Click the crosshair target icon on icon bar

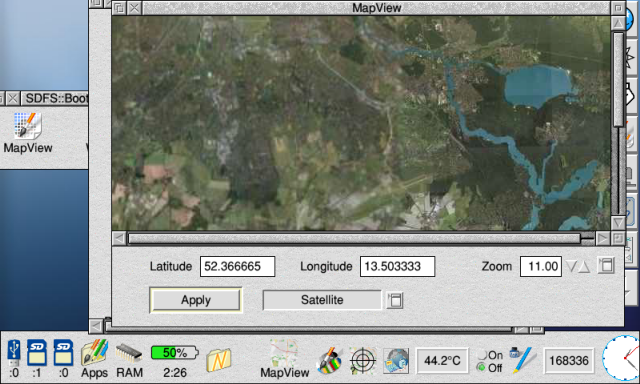(362, 360)
